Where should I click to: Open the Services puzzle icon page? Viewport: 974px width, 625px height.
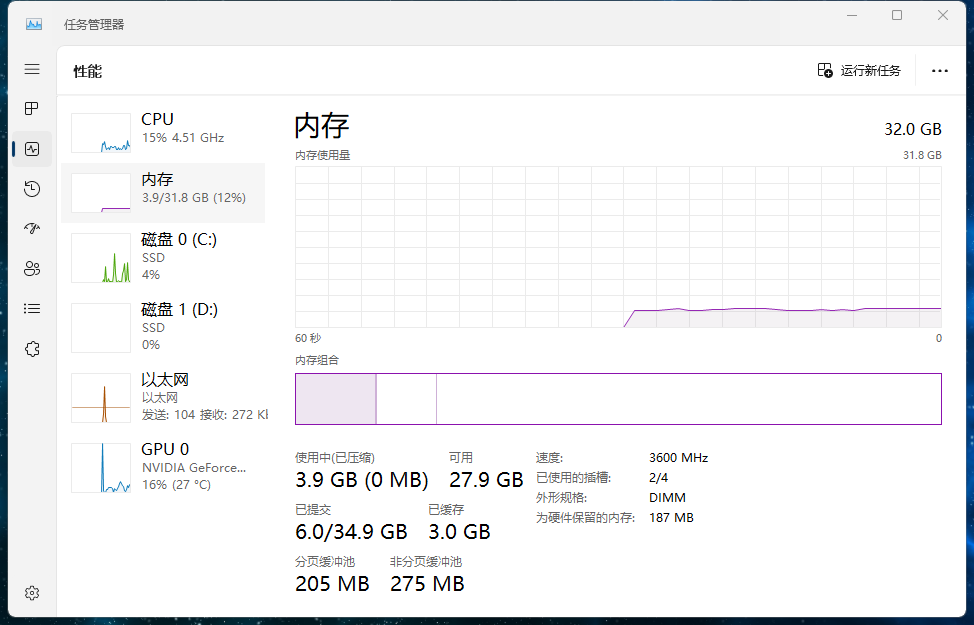coord(32,348)
